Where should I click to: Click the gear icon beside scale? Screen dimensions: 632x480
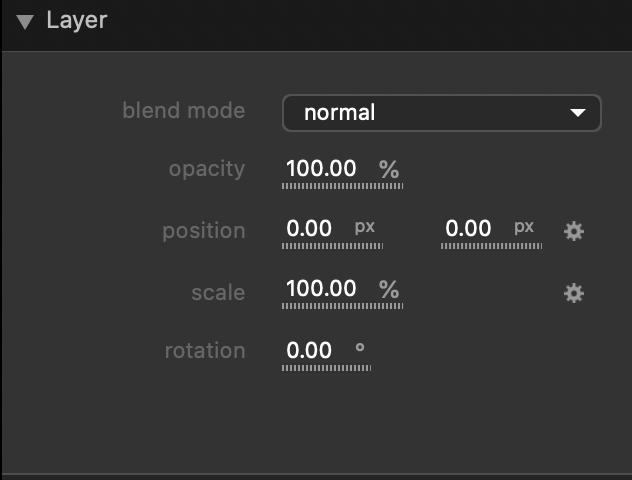tap(573, 293)
